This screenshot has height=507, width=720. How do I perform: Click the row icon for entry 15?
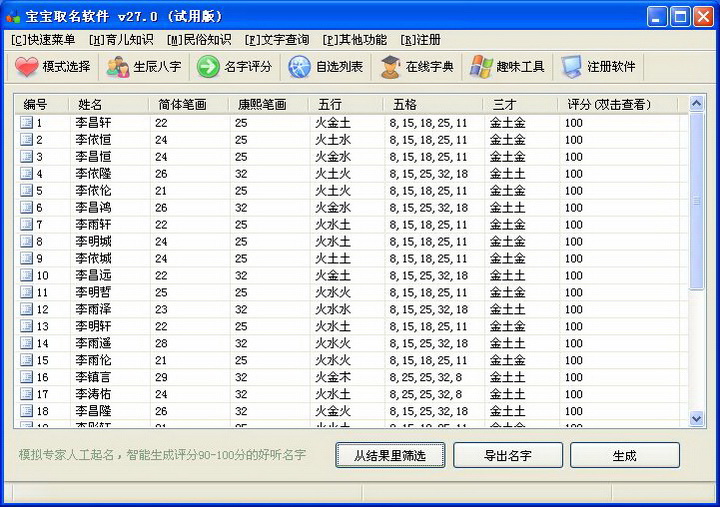(27, 361)
